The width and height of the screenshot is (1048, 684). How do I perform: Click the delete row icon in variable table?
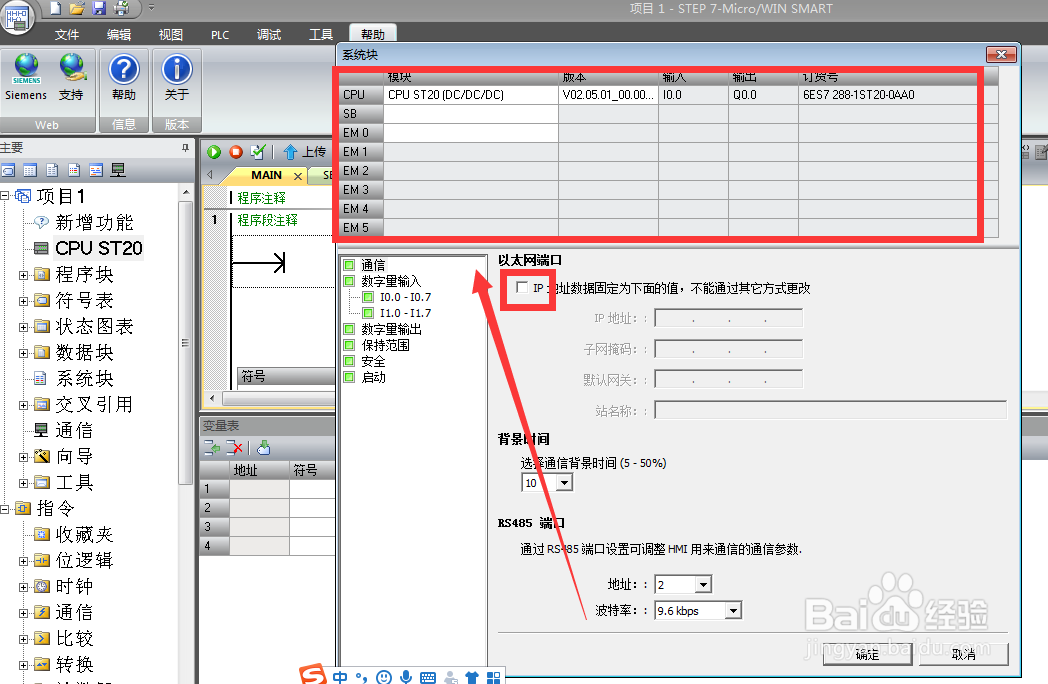(x=234, y=448)
